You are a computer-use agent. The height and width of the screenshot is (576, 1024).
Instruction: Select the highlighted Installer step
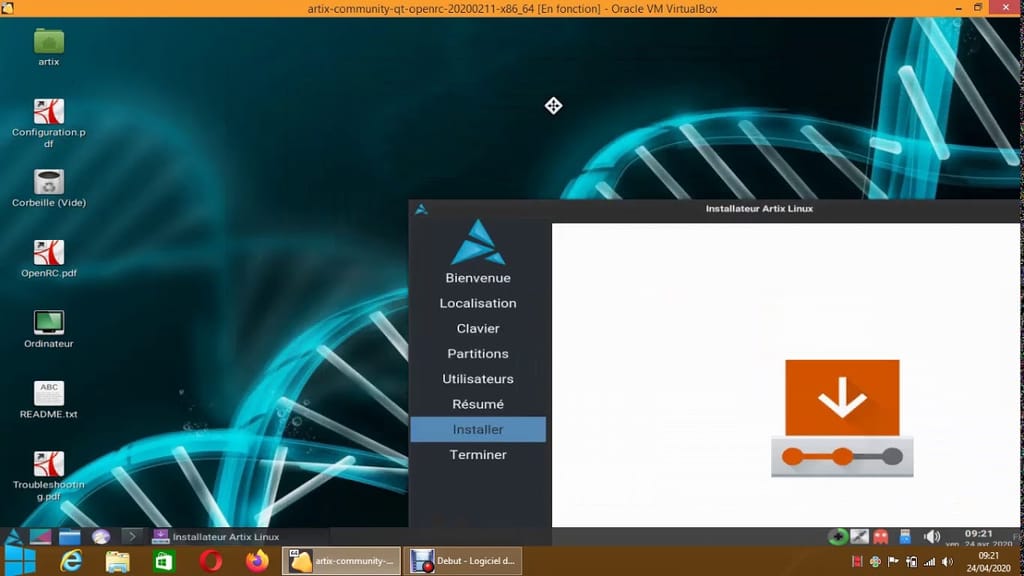click(478, 430)
